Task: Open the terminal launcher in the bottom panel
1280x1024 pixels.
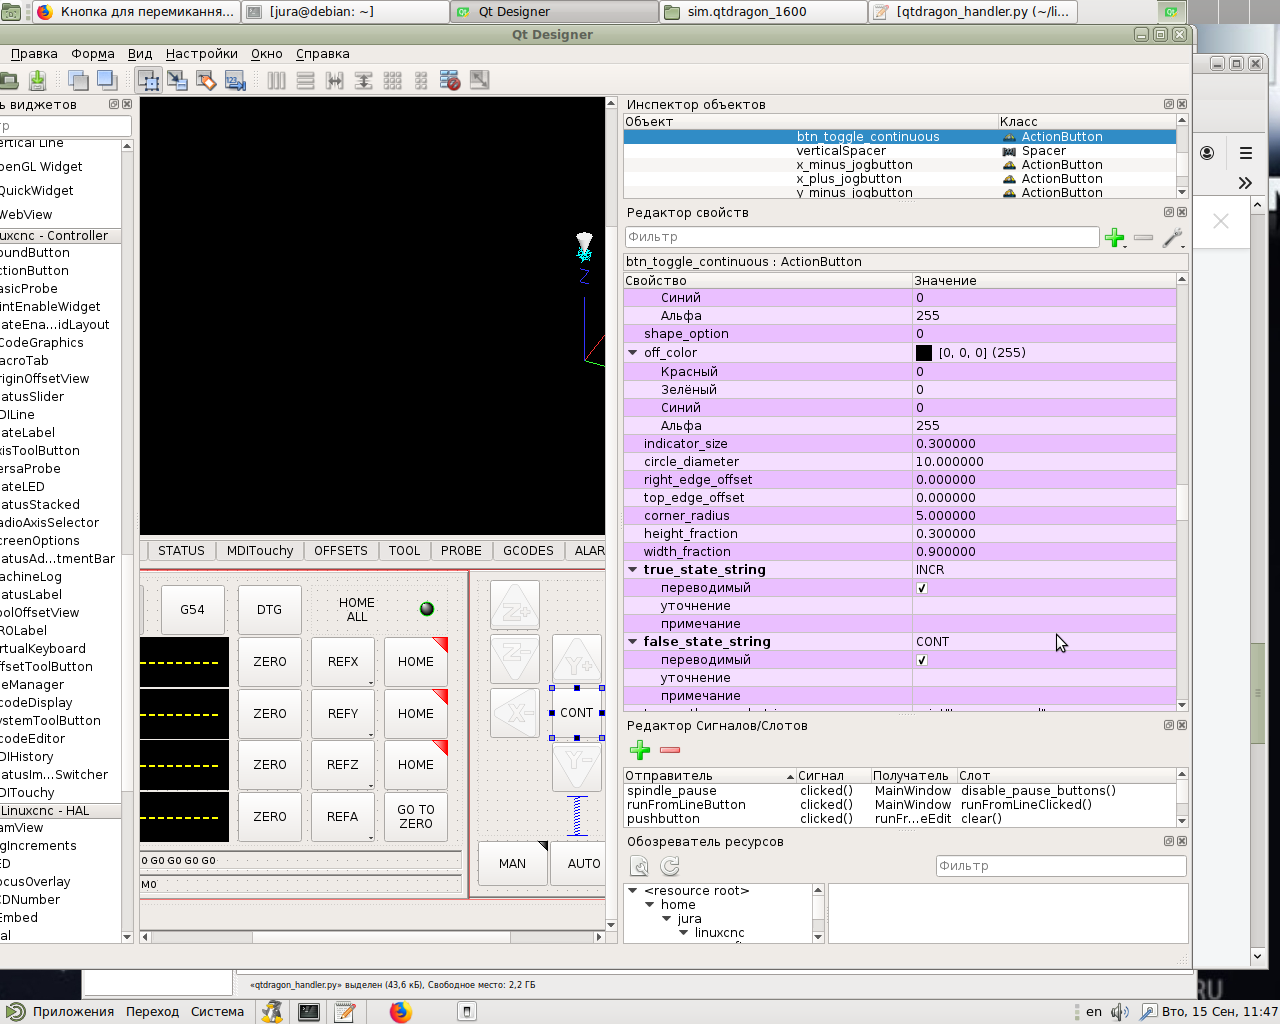Action: coord(309,1011)
